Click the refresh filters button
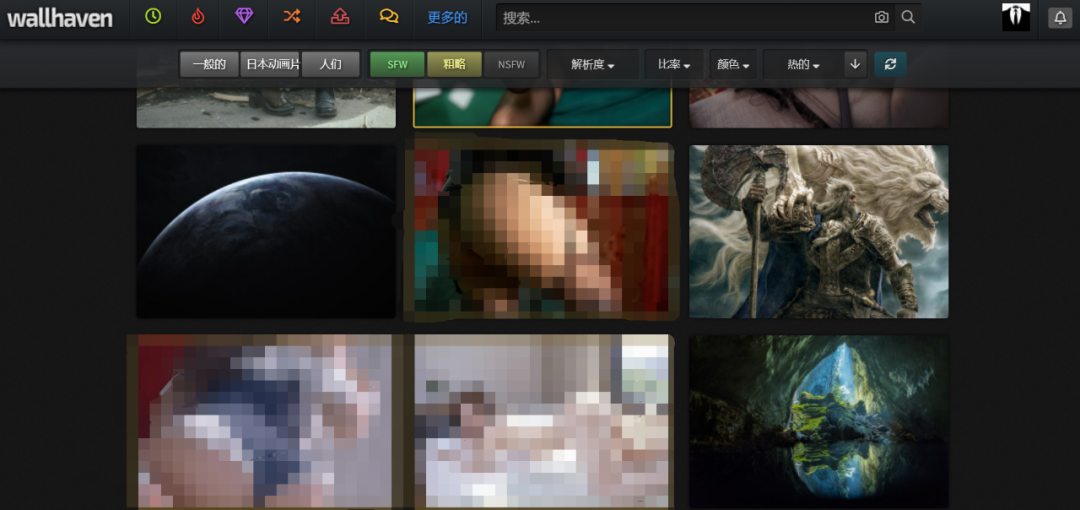 click(890, 64)
